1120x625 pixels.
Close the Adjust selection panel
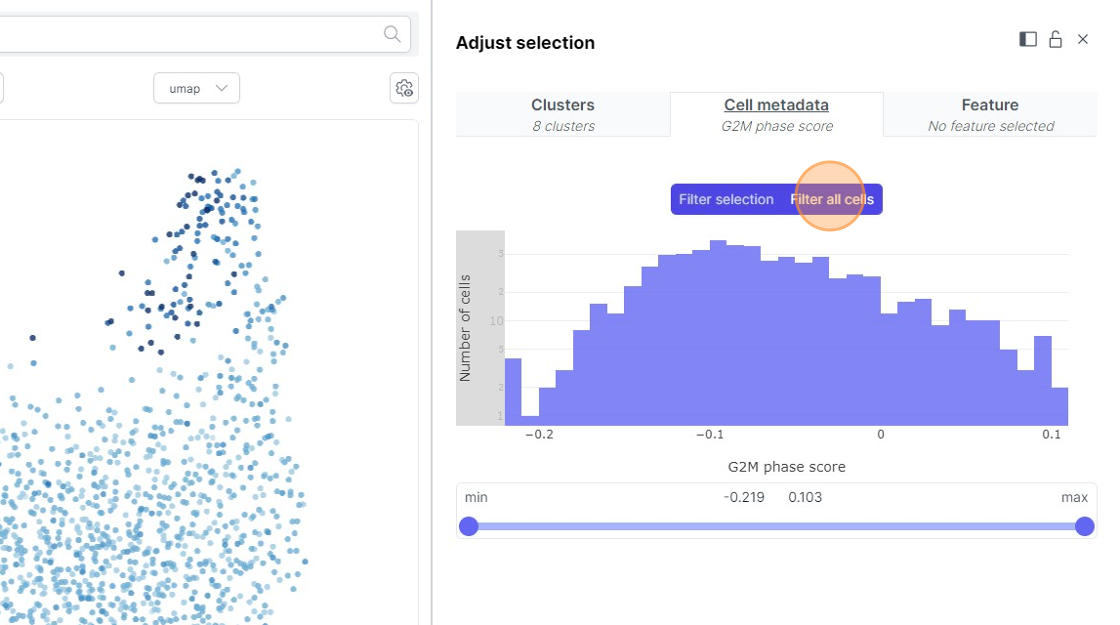click(1082, 39)
